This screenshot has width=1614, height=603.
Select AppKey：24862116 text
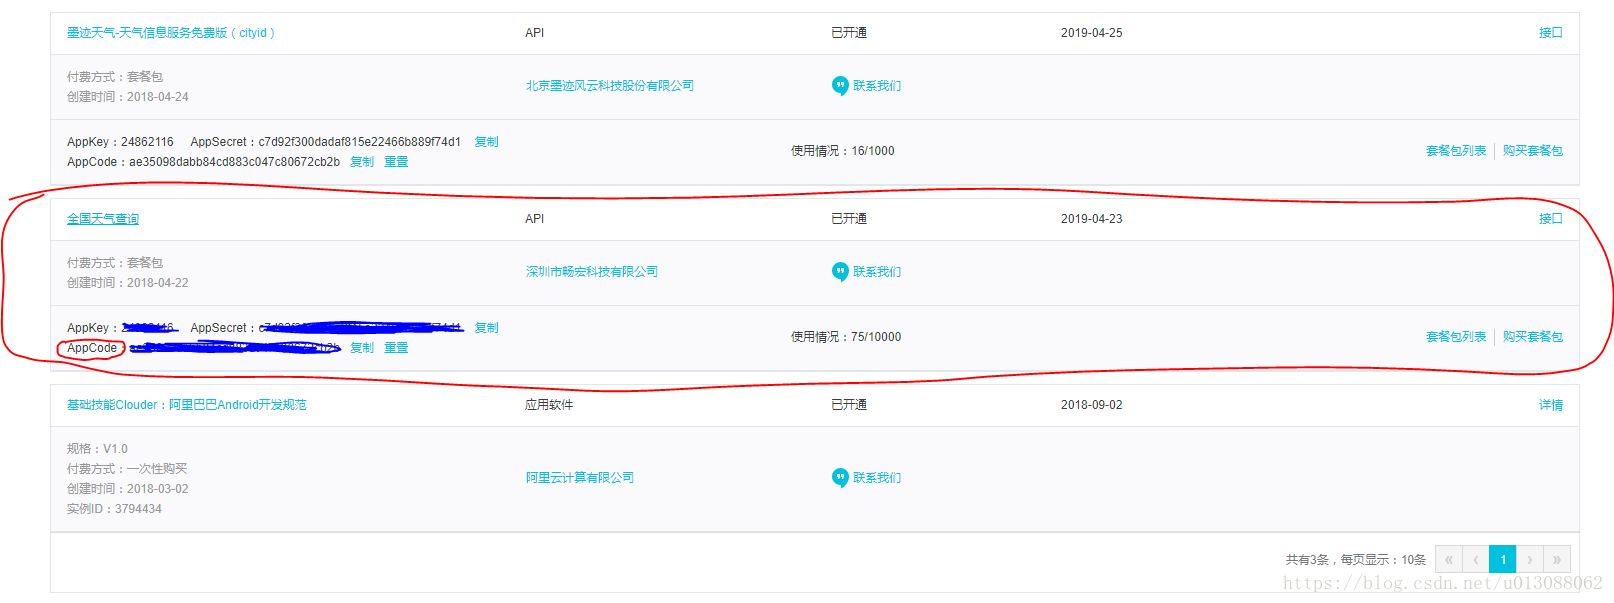coord(120,142)
